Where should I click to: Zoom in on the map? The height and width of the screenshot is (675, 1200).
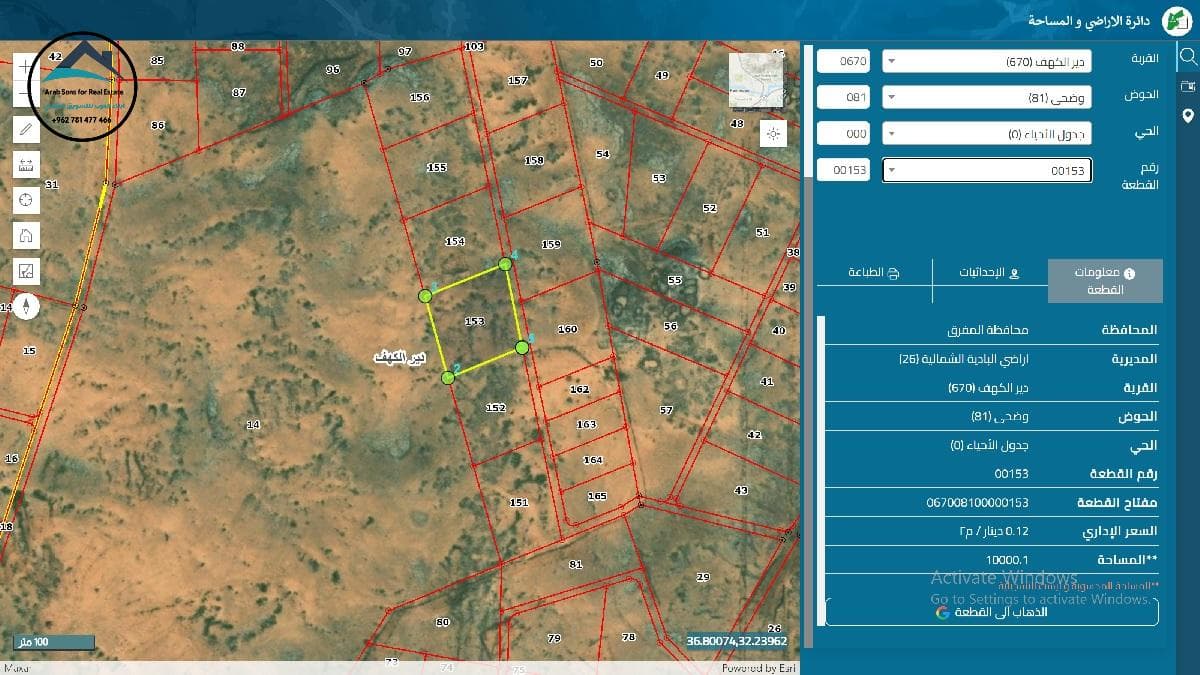click(x=26, y=66)
